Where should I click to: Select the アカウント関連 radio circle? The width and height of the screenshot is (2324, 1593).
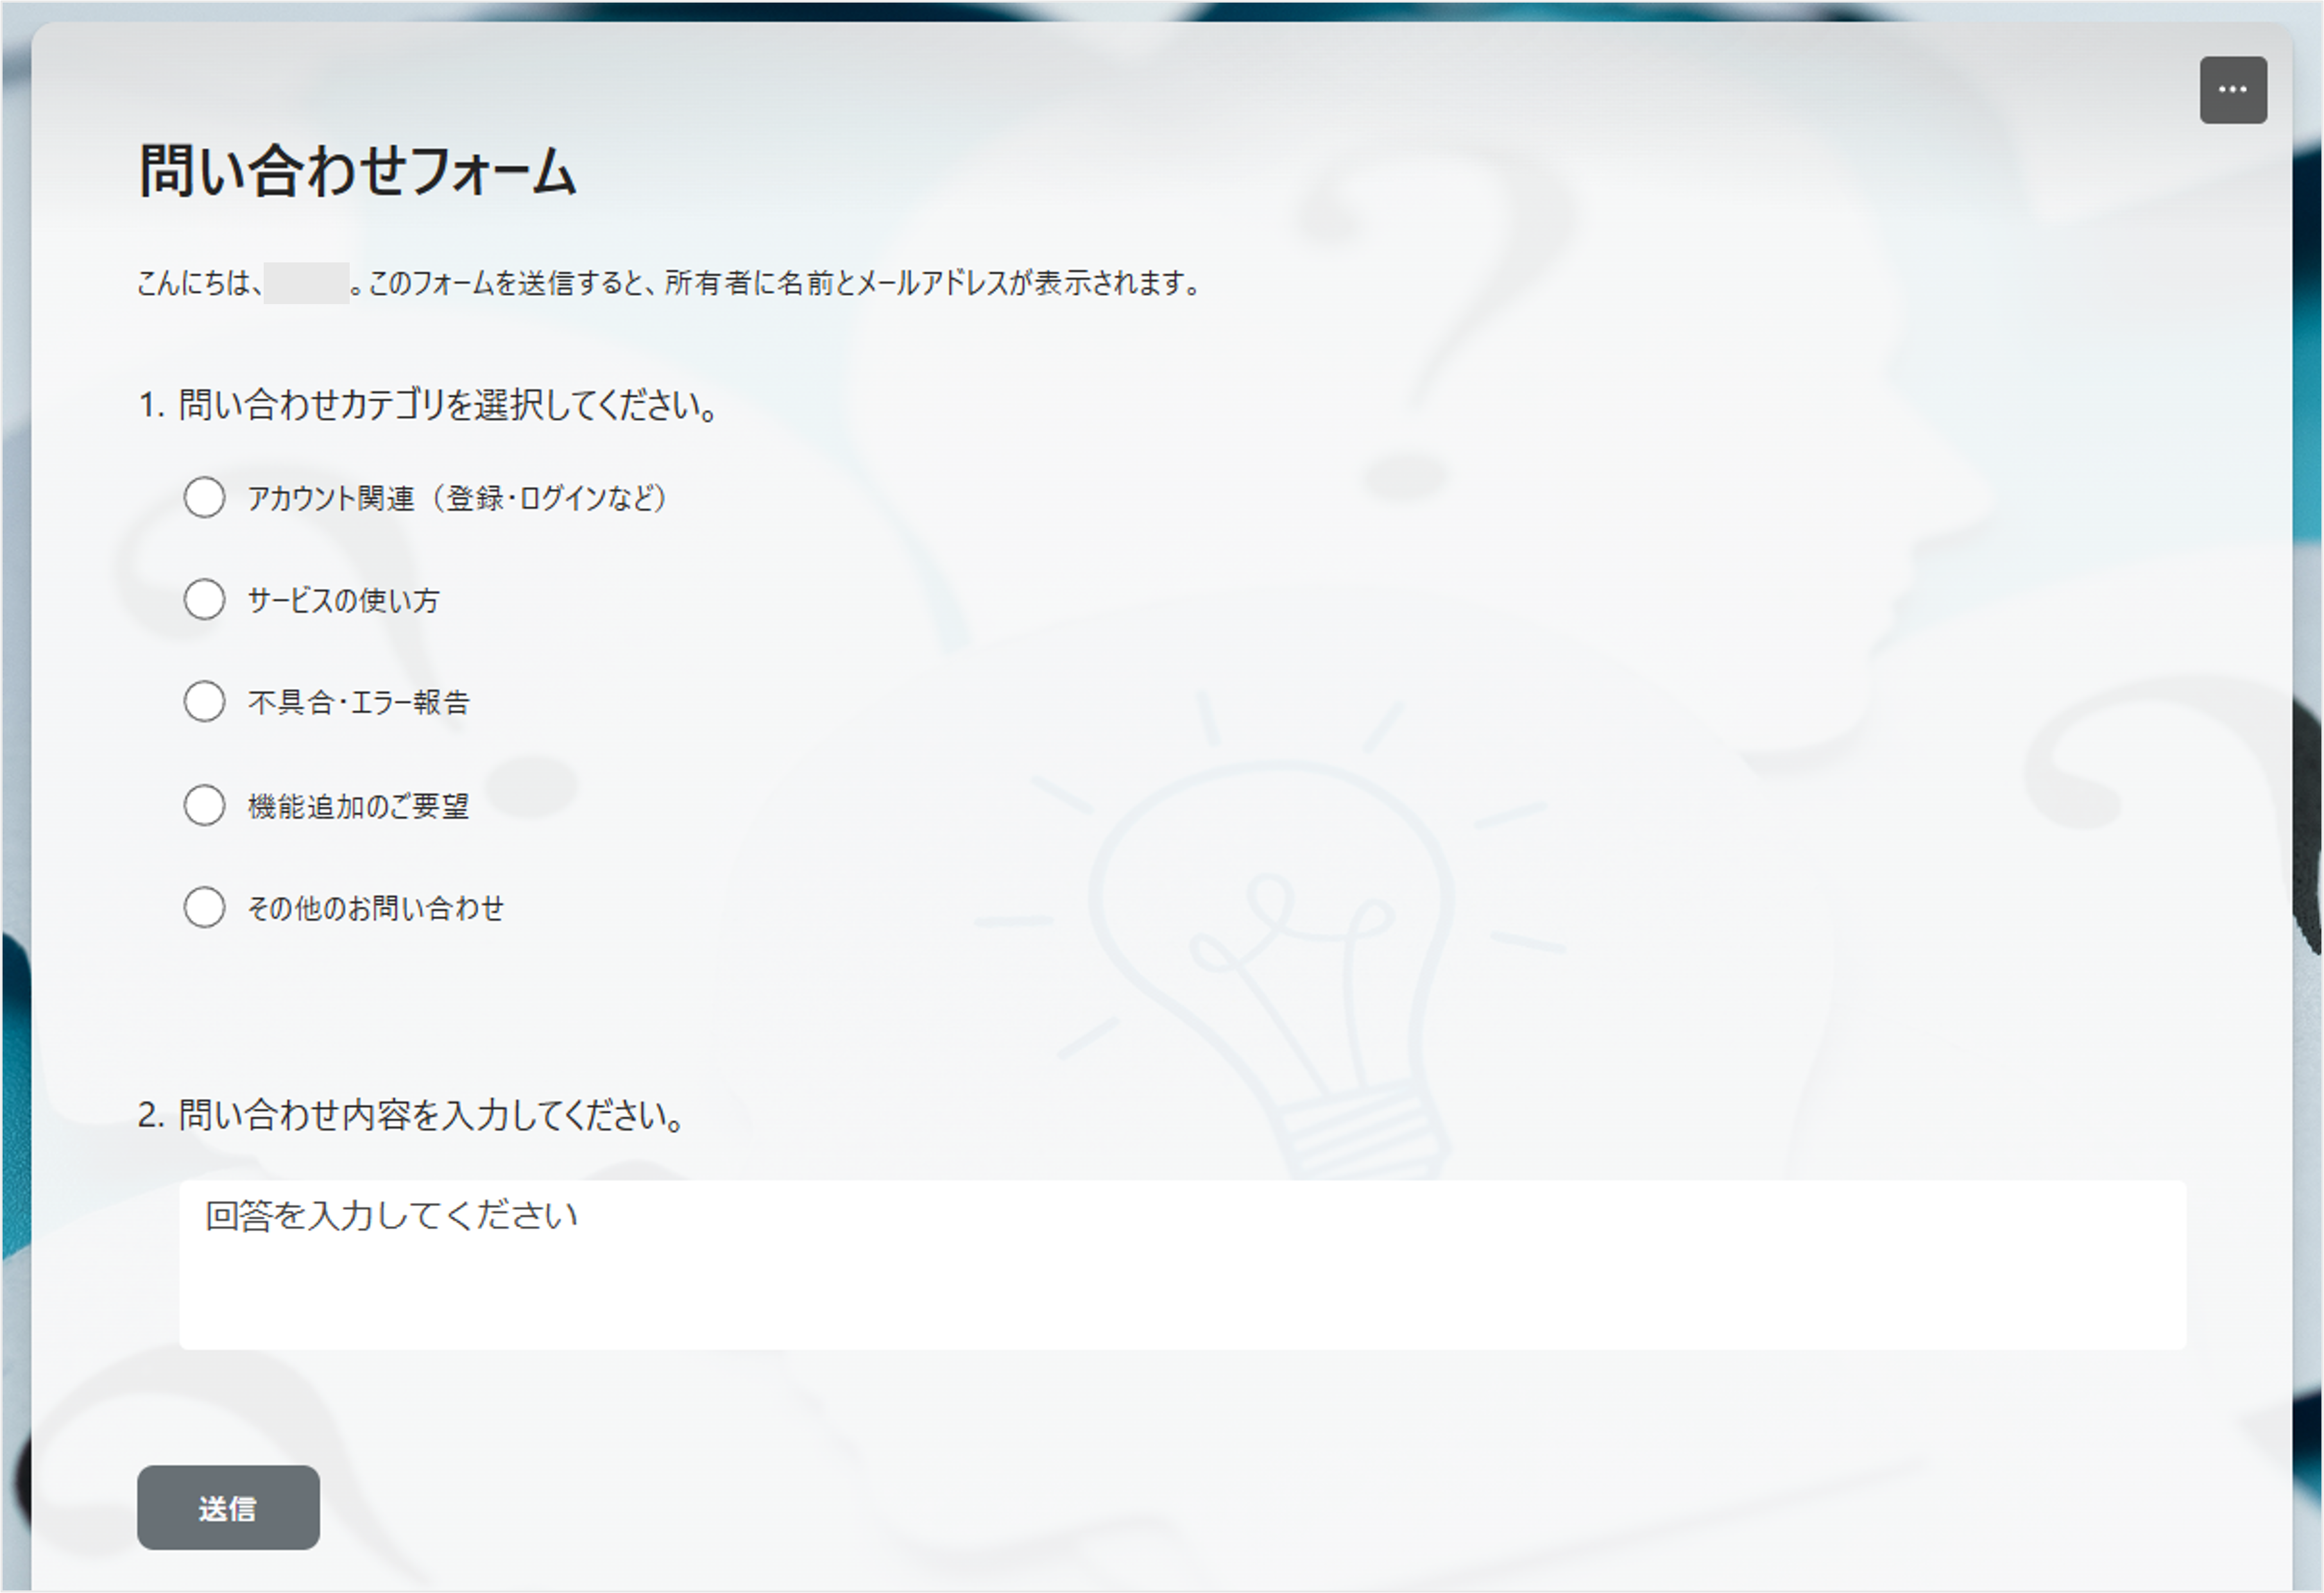tap(204, 497)
